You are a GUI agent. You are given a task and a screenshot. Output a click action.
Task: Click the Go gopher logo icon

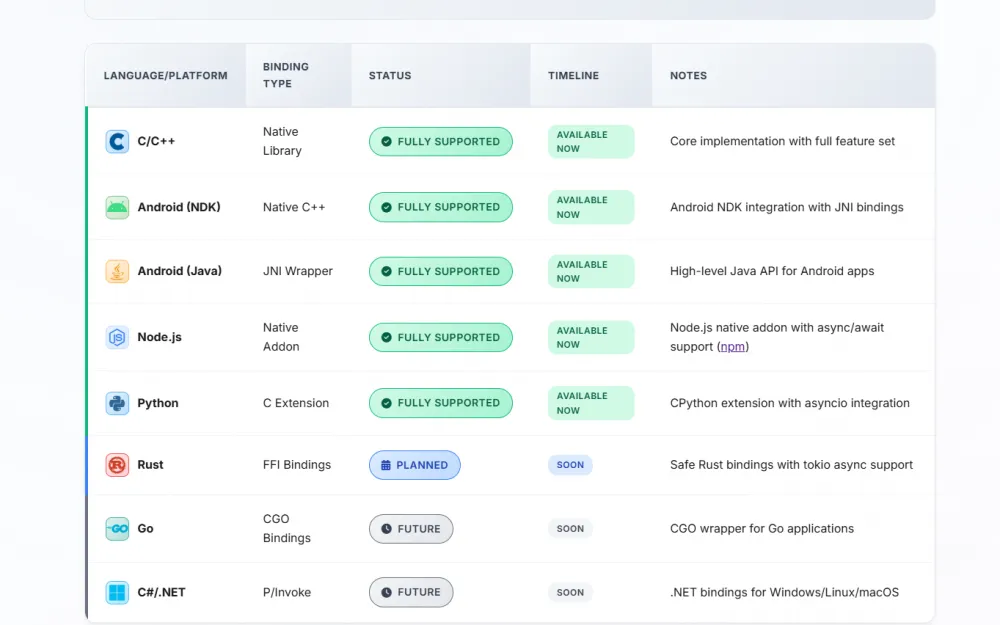(x=117, y=529)
